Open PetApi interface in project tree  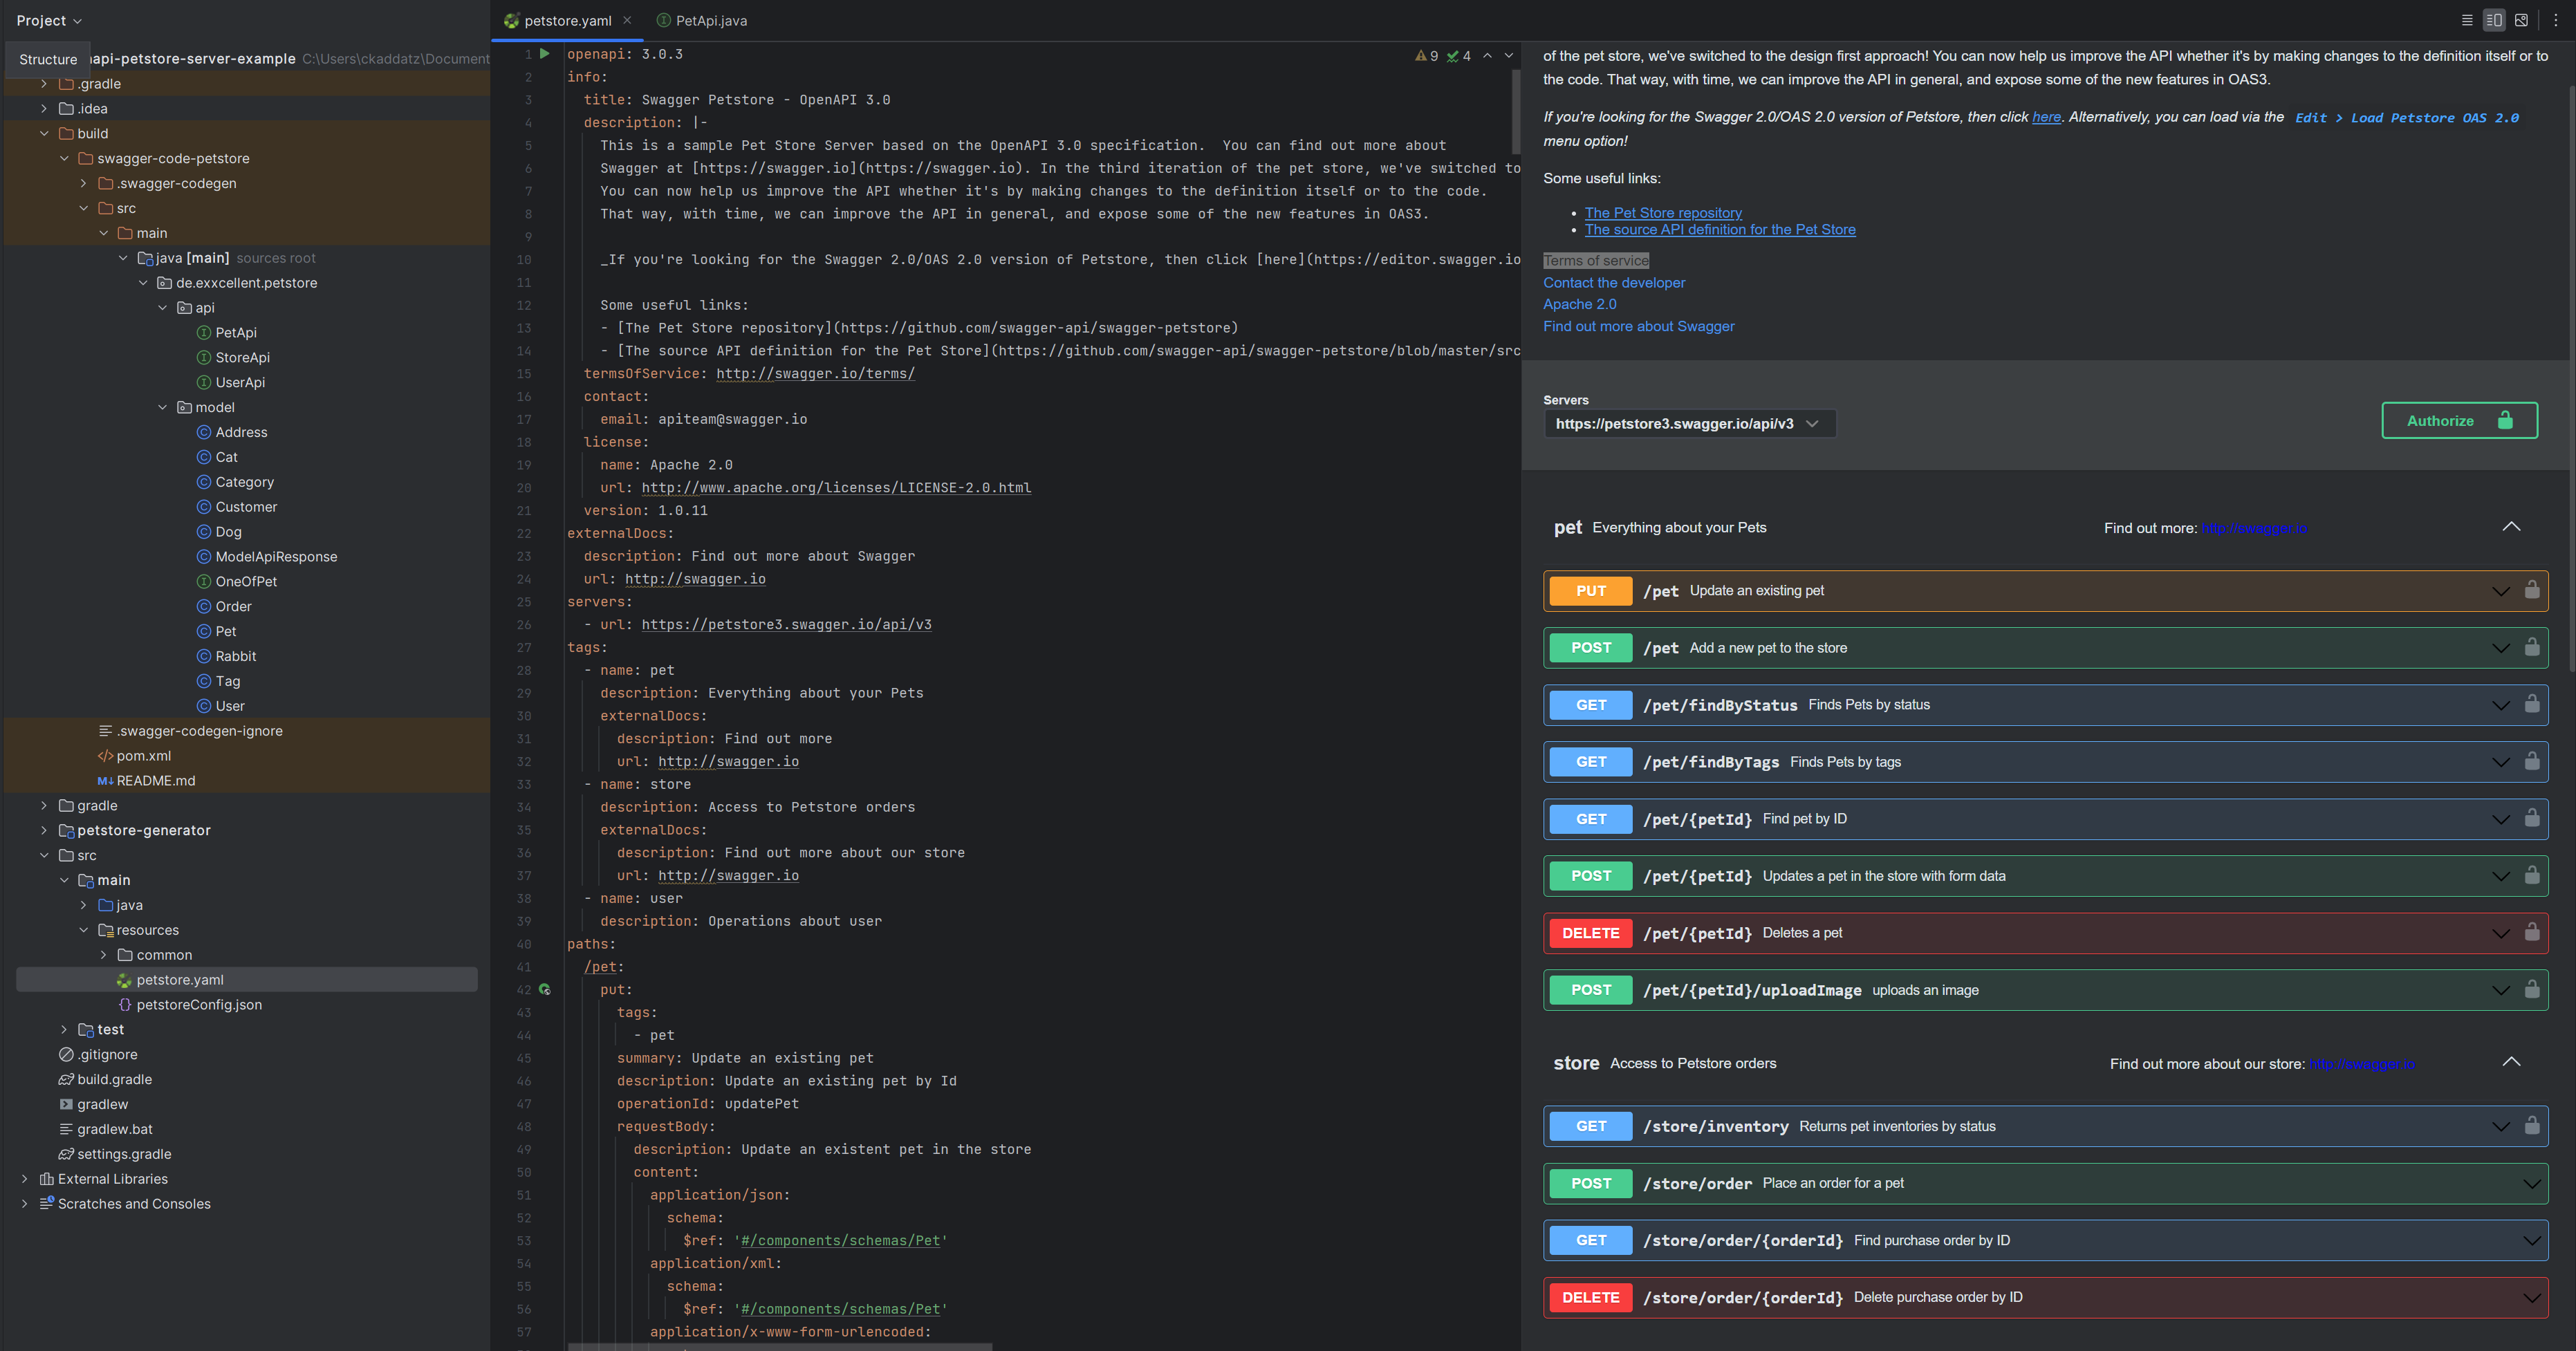coord(236,333)
